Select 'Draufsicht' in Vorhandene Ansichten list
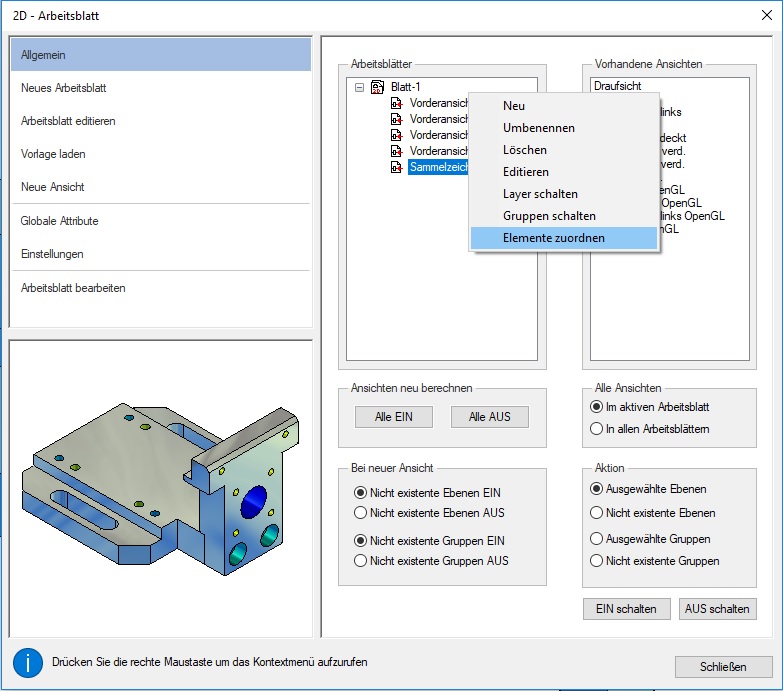 pyautogui.click(x=617, y=87)
